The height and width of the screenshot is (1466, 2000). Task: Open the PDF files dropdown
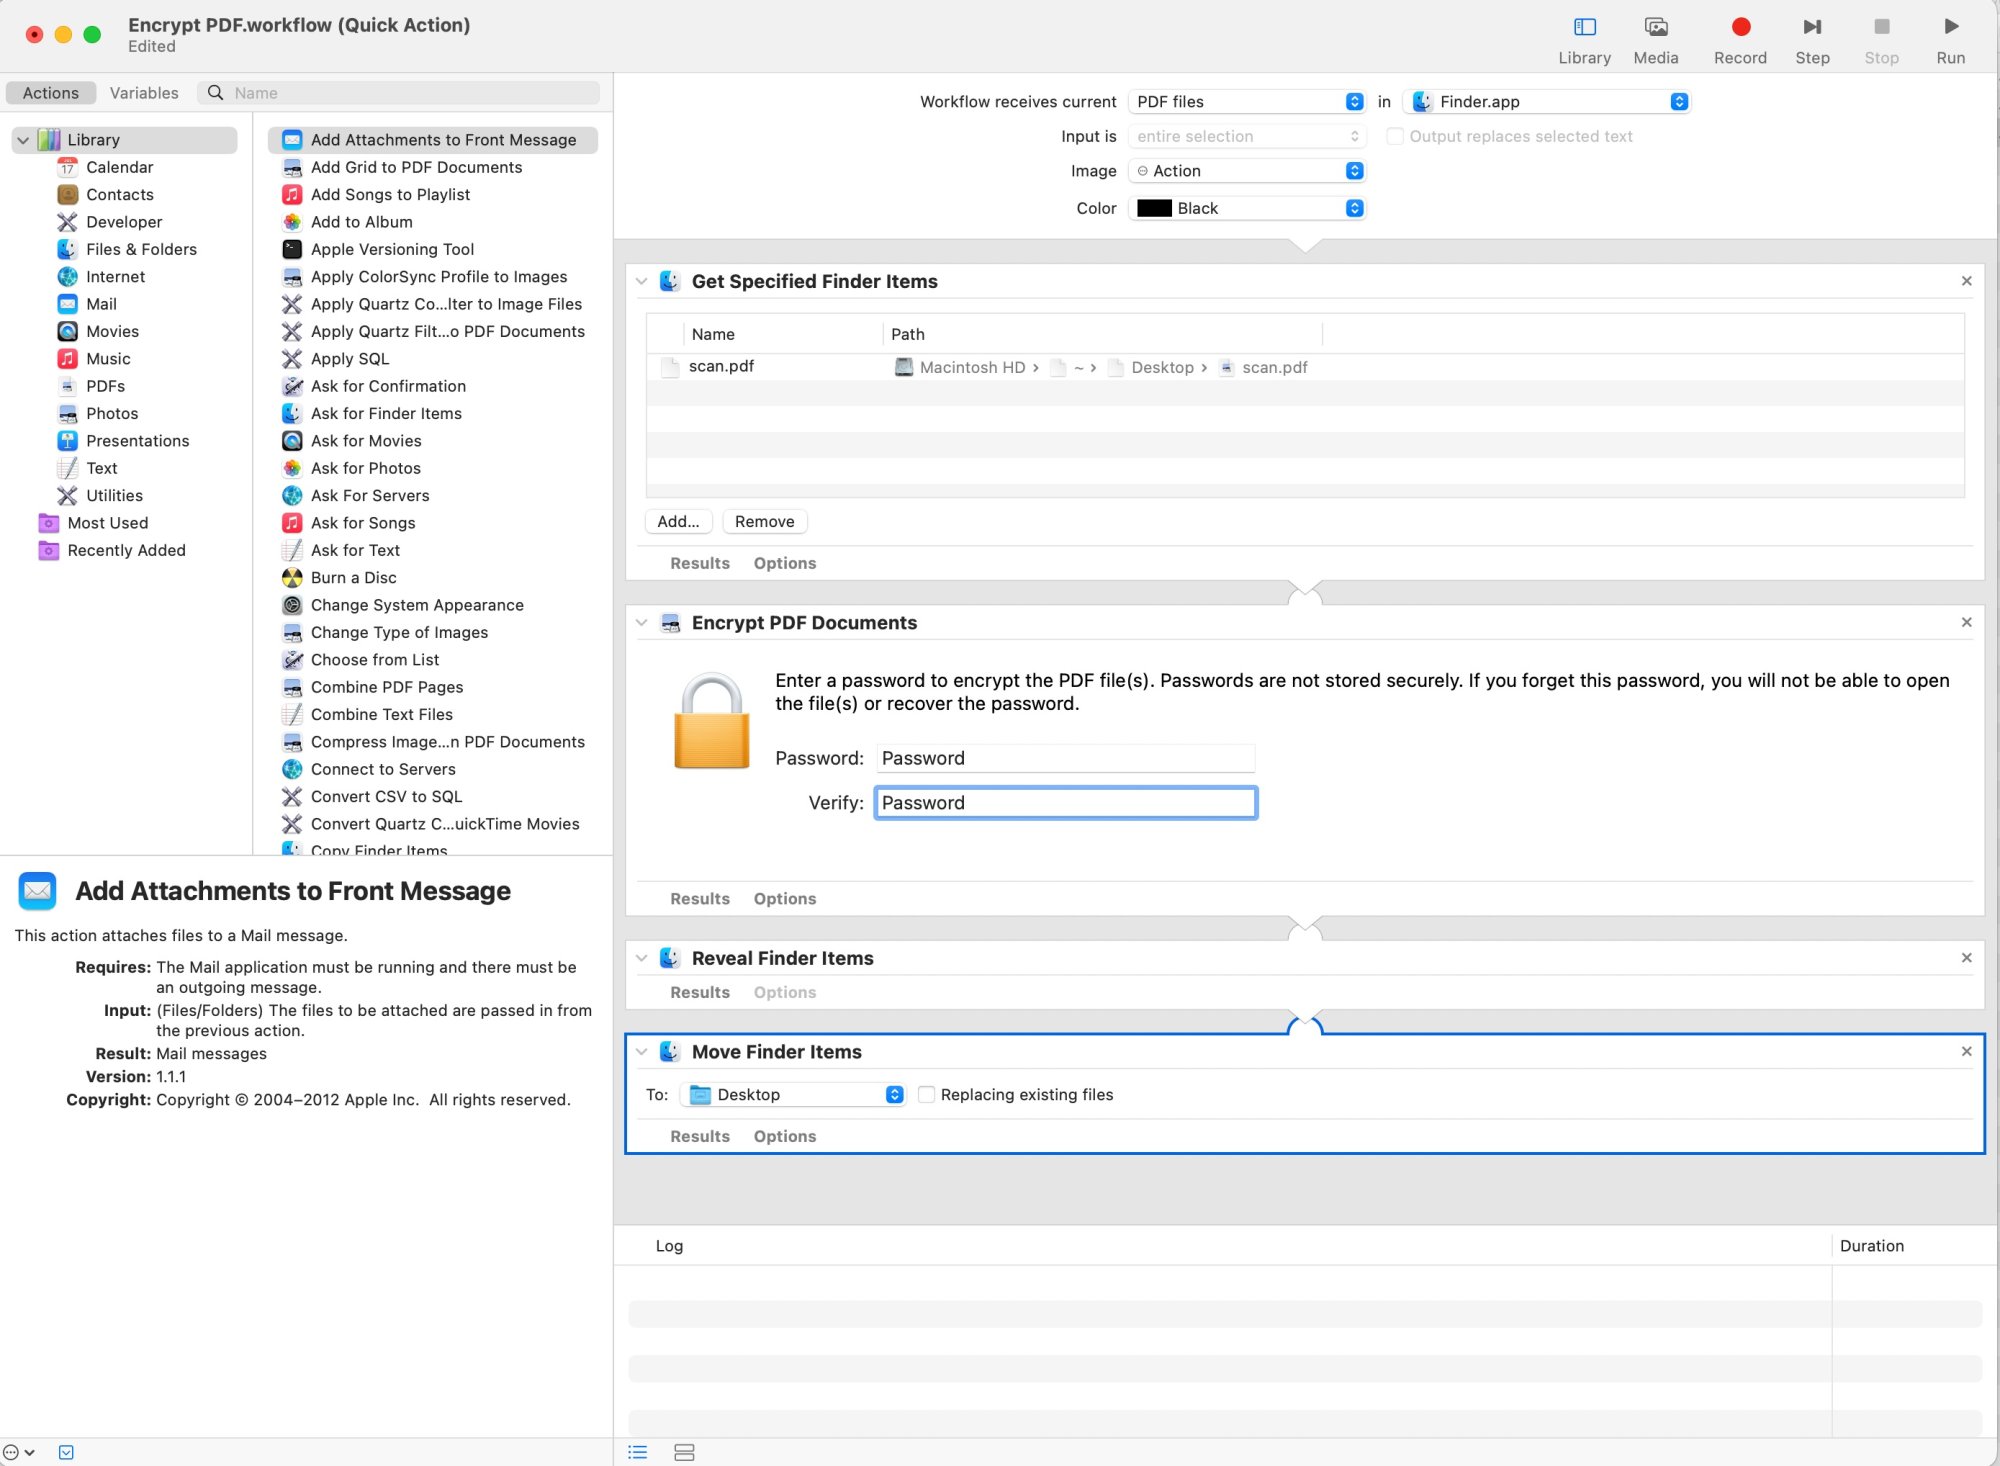click(x=1247, y=102)
